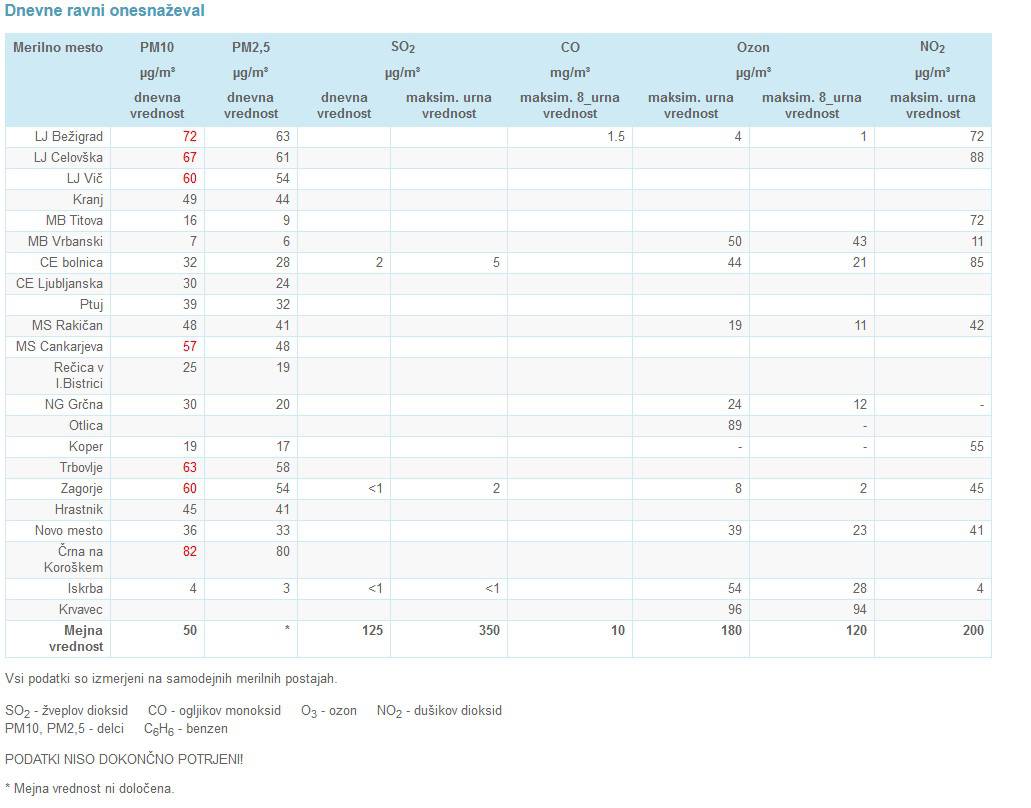Click the SO₂ limit value 350
This screenshot has width=1031, height=808.
(487, 630)
